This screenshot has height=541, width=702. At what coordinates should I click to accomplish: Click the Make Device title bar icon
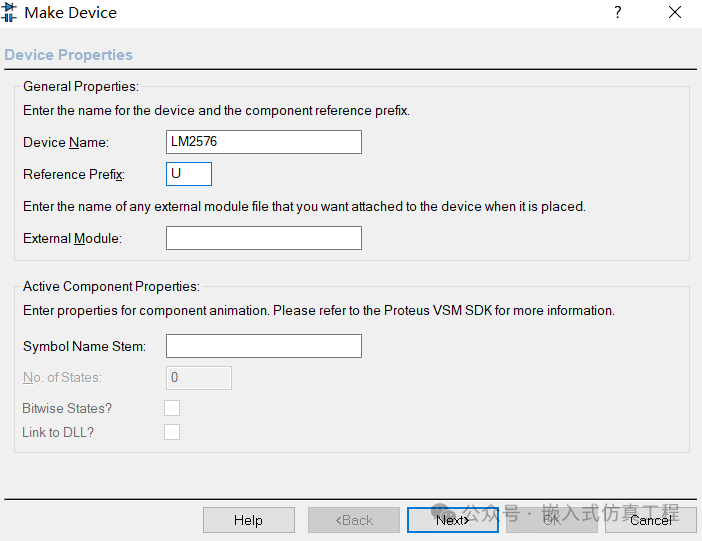coord(9,13)
